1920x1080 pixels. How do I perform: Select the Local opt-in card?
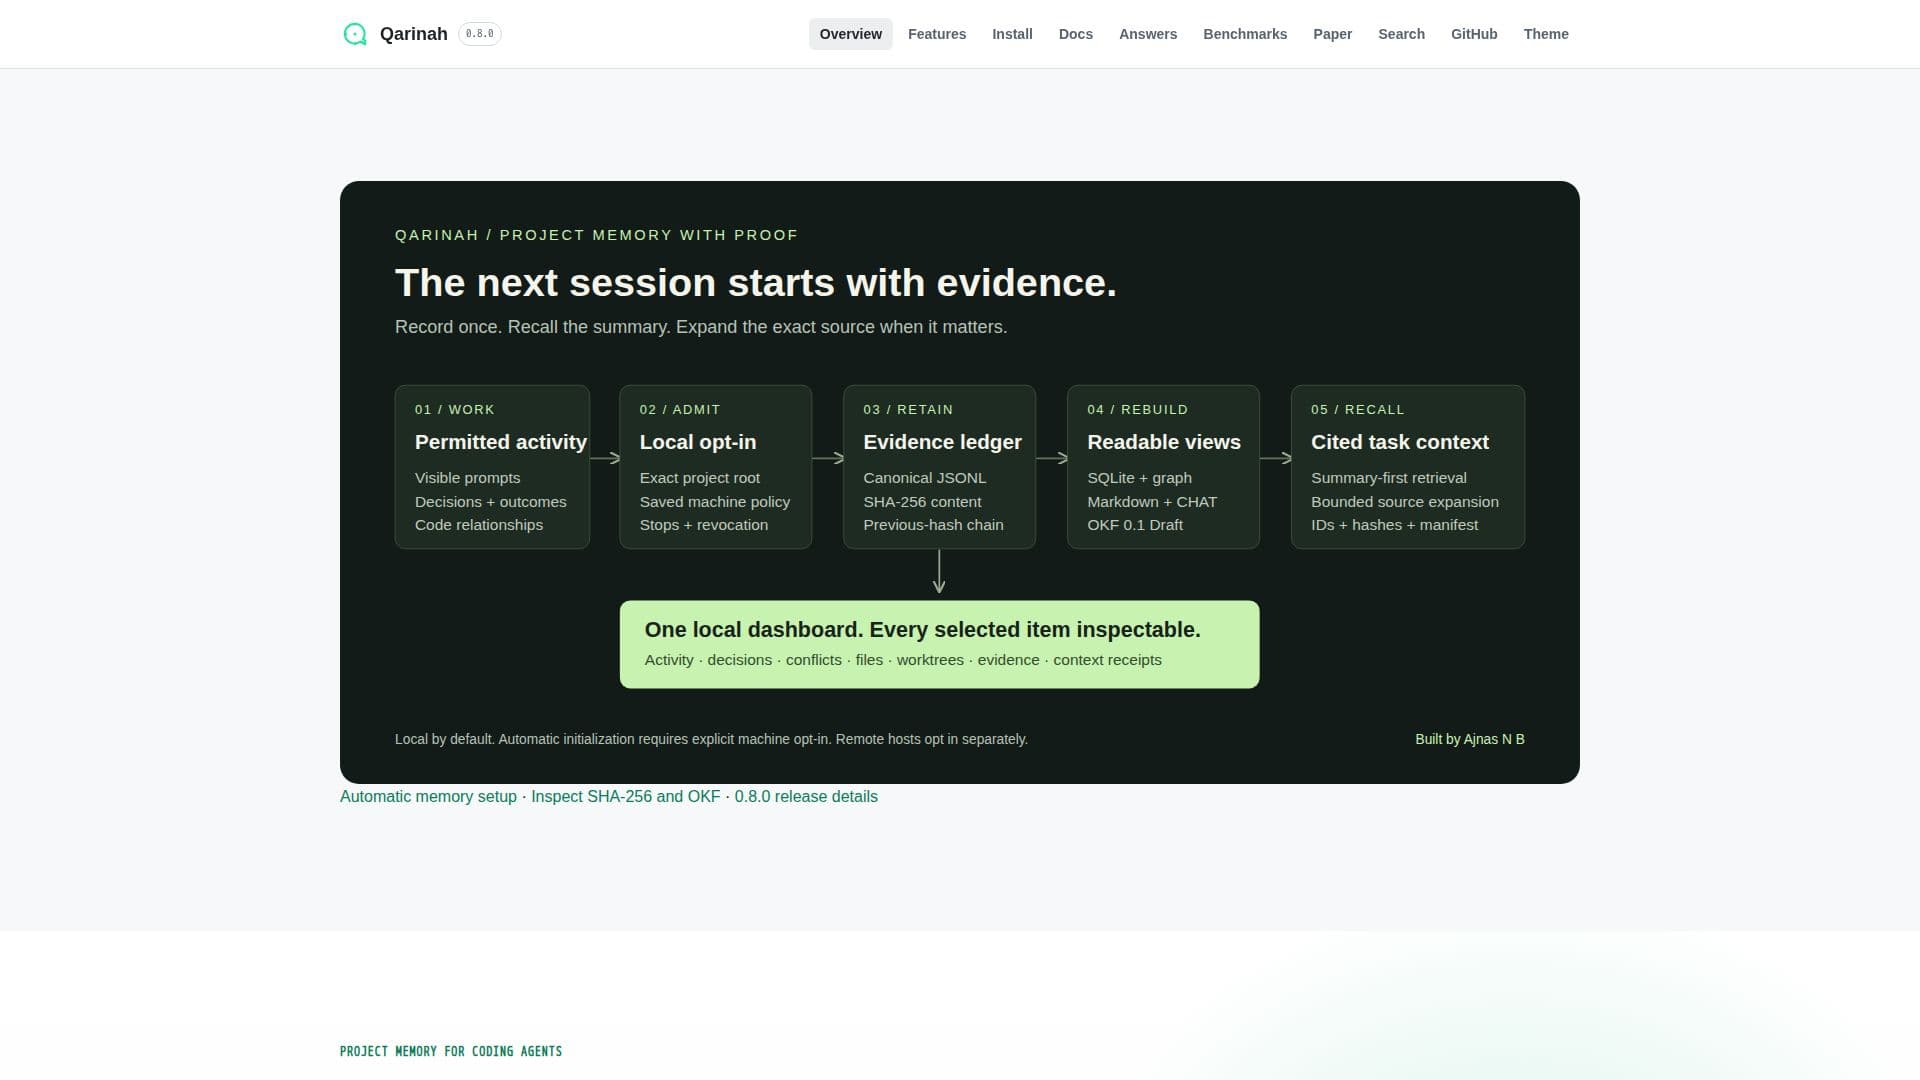tap(715, 467)
